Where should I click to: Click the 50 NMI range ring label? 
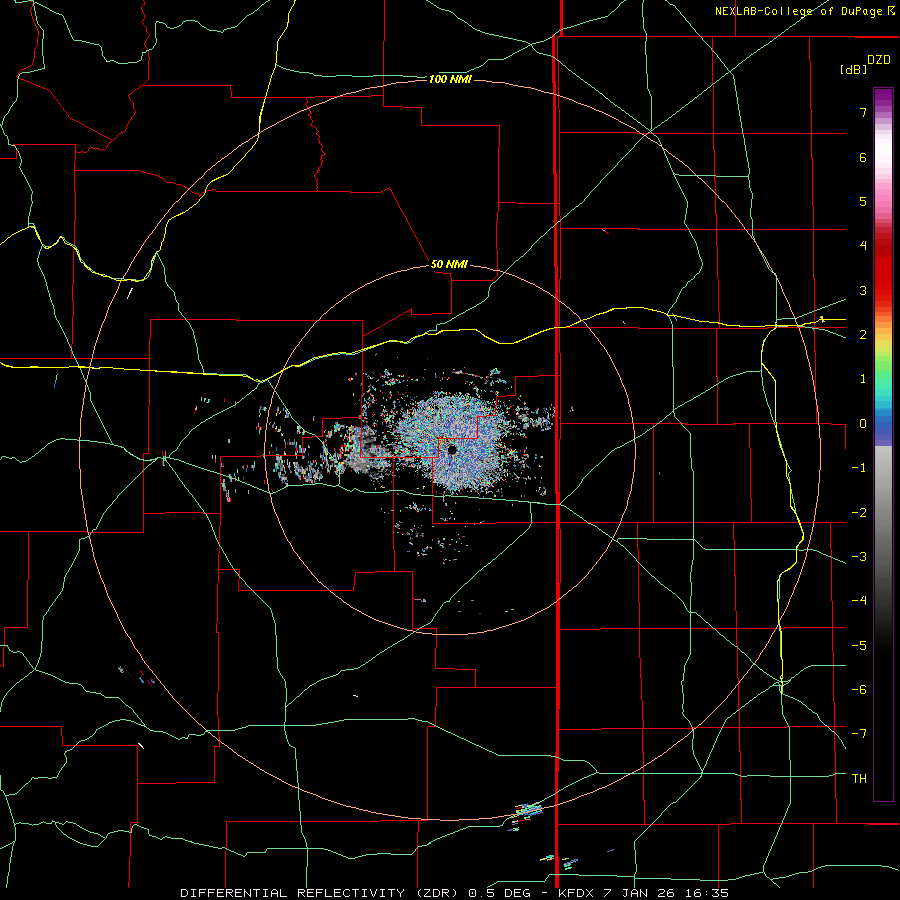[x=449, y=264]
